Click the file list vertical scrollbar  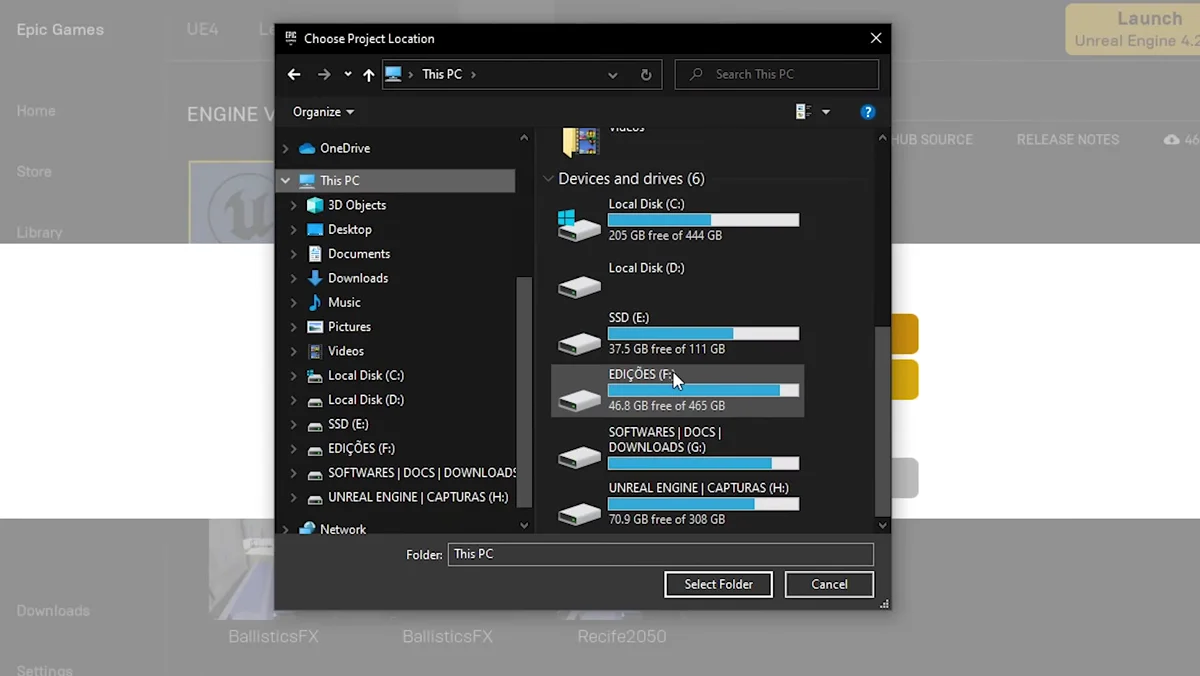(x=881, y=420)
